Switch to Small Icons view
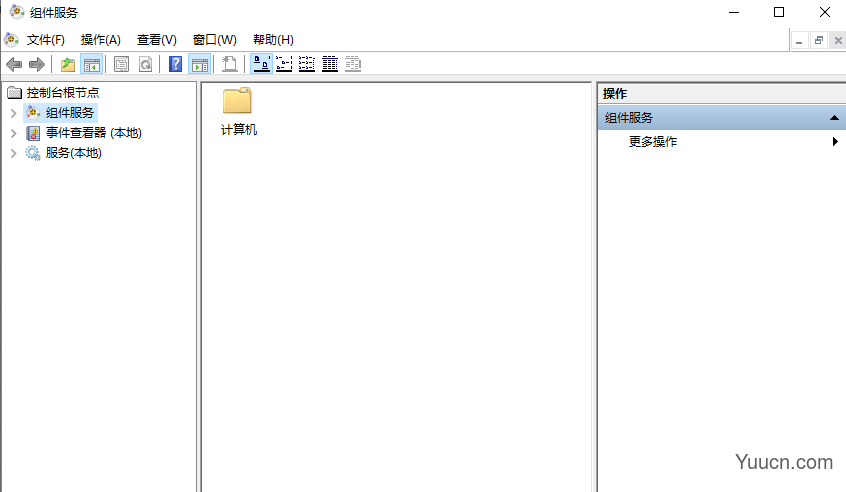 point(284,64)
